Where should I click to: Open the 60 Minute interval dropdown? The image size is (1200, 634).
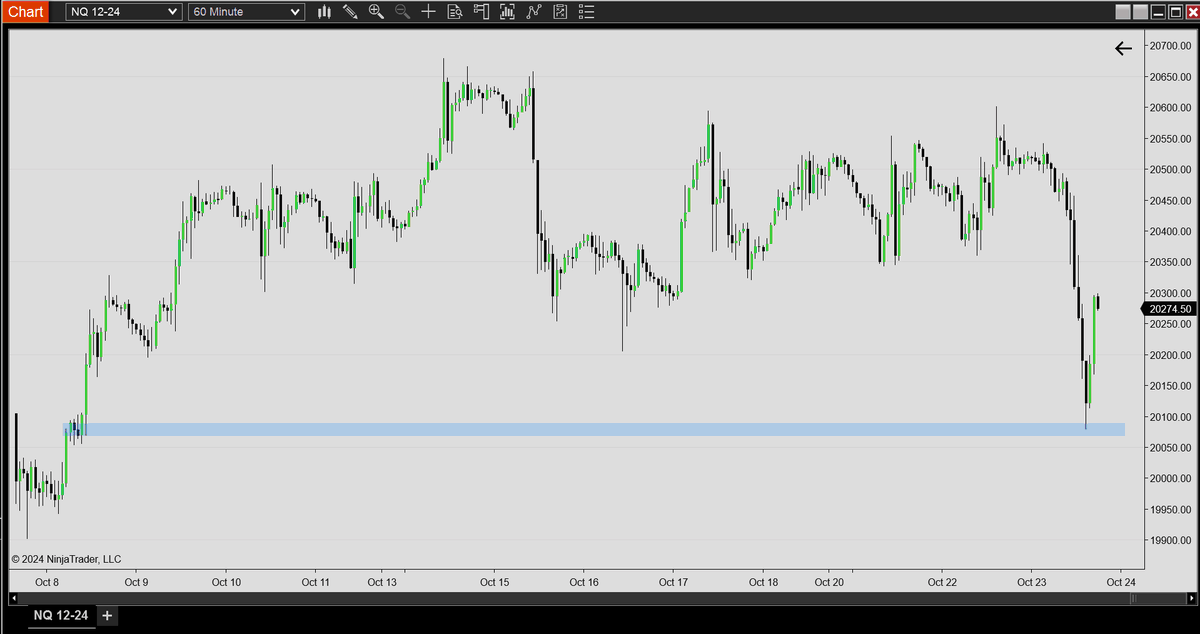[246, 12]
